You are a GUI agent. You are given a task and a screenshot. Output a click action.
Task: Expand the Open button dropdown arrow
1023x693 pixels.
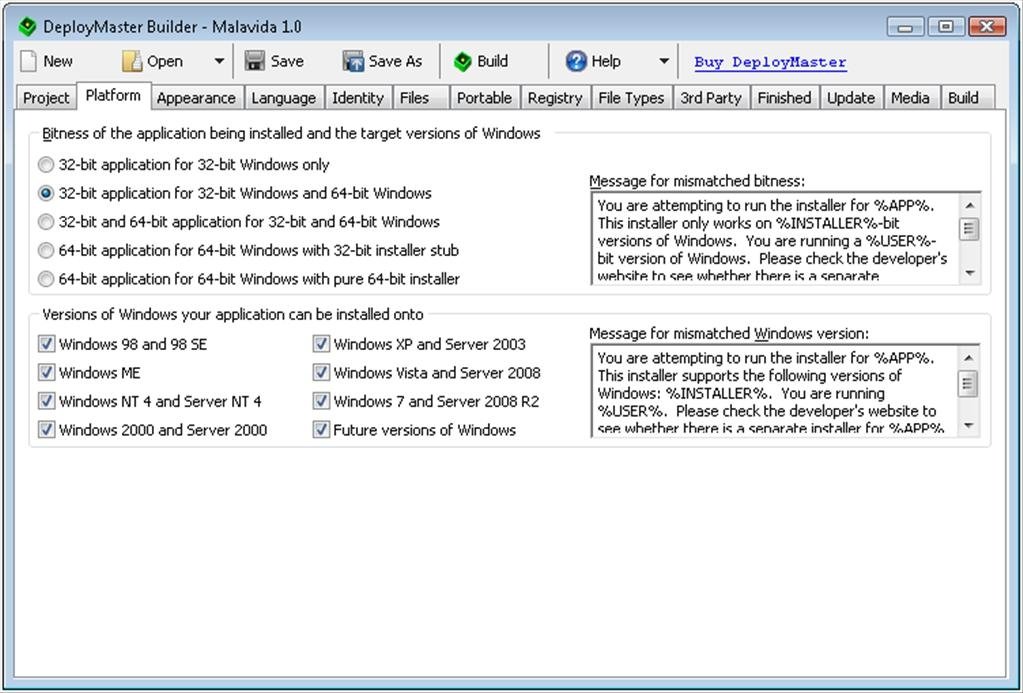click(x=219, y=61)
